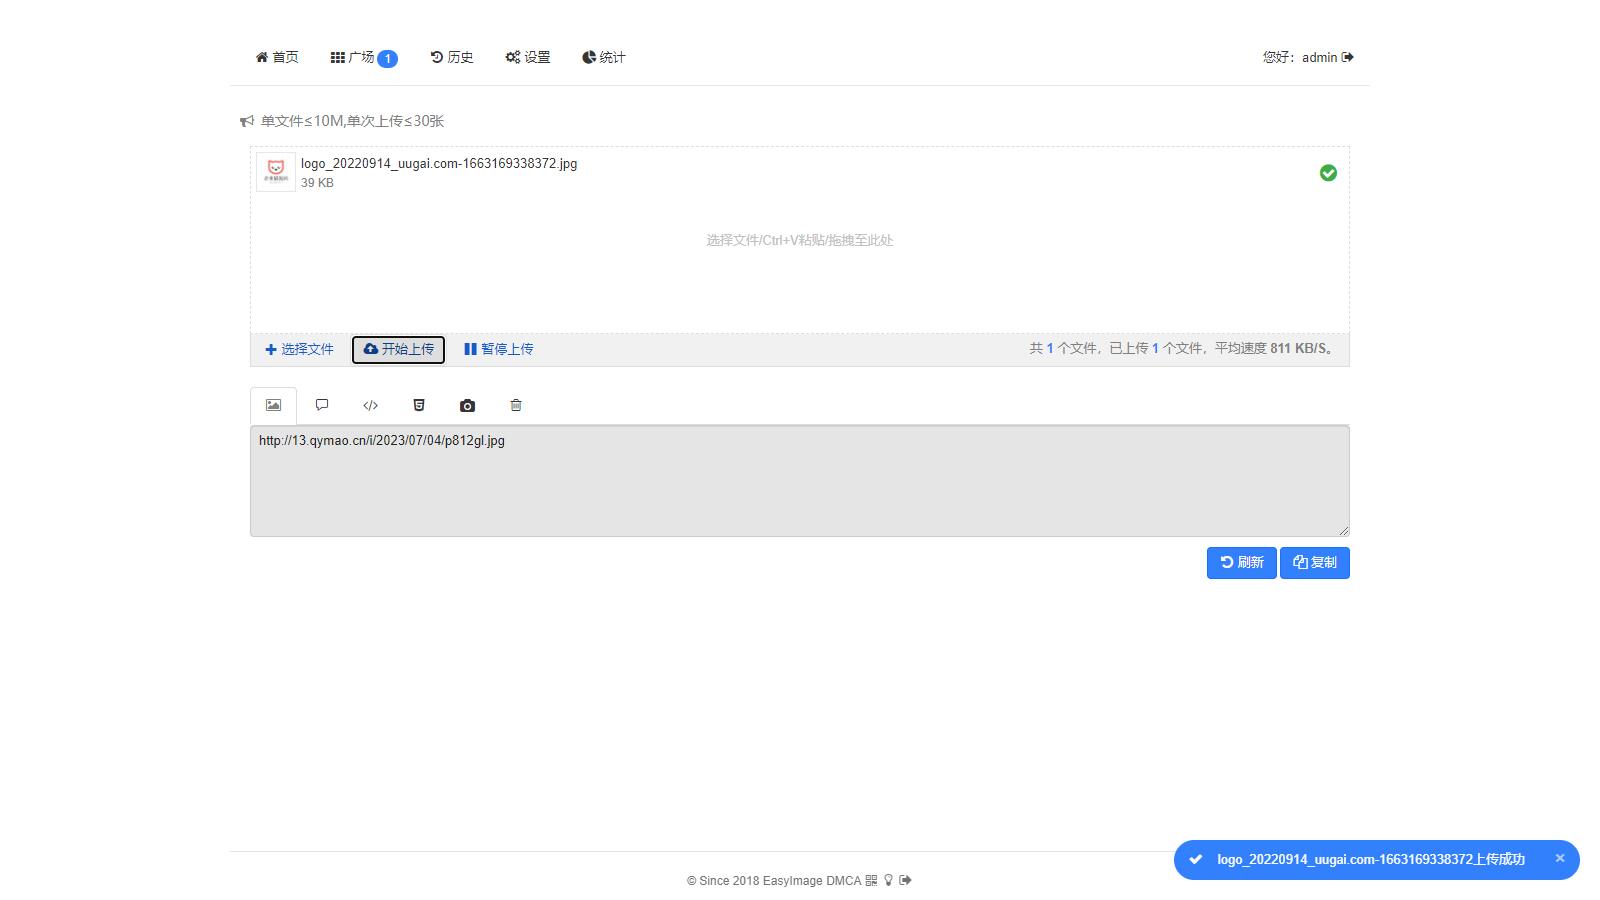
Task: Click the checkmark icon in the upload notification
Action: tap(1195, 859)
